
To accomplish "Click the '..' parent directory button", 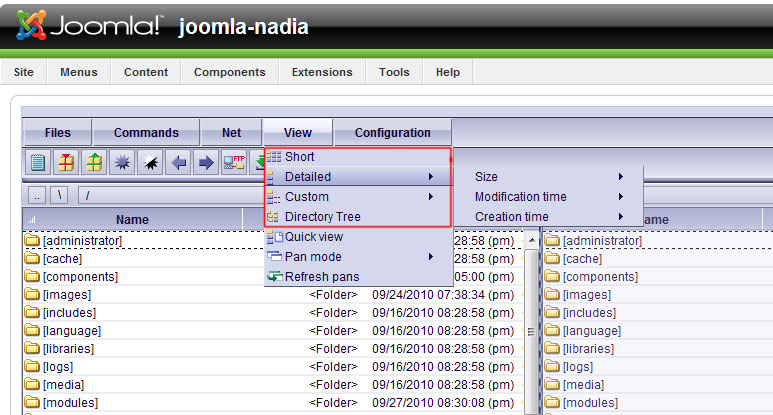I will coord(37,196).
